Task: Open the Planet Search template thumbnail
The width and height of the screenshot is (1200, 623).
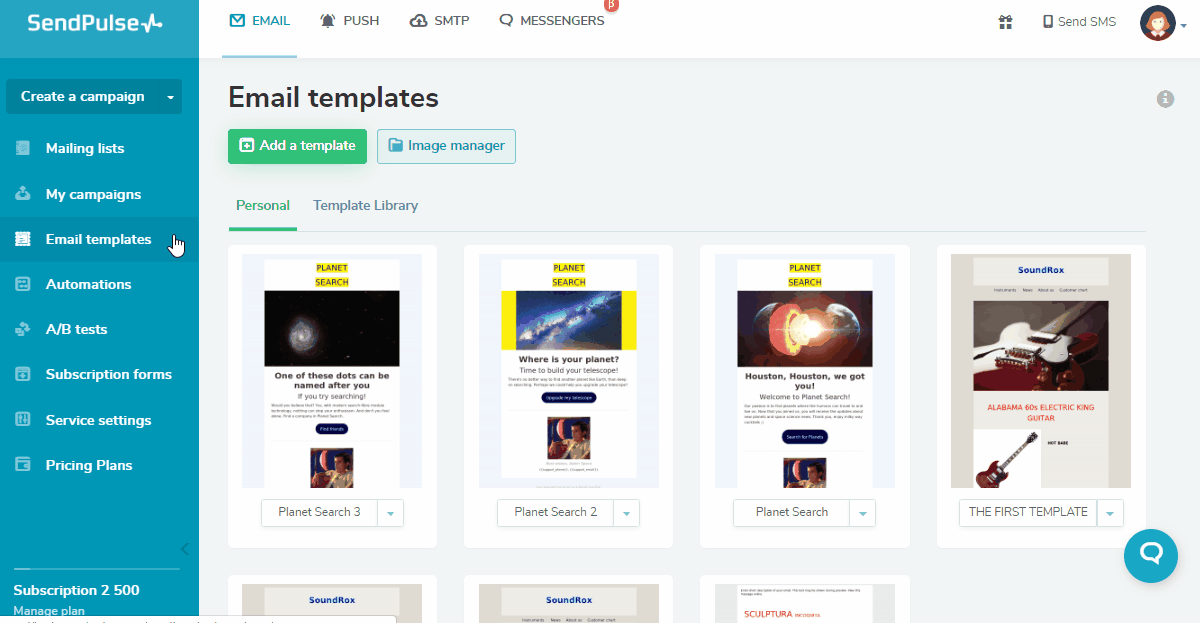Action: 804,369
